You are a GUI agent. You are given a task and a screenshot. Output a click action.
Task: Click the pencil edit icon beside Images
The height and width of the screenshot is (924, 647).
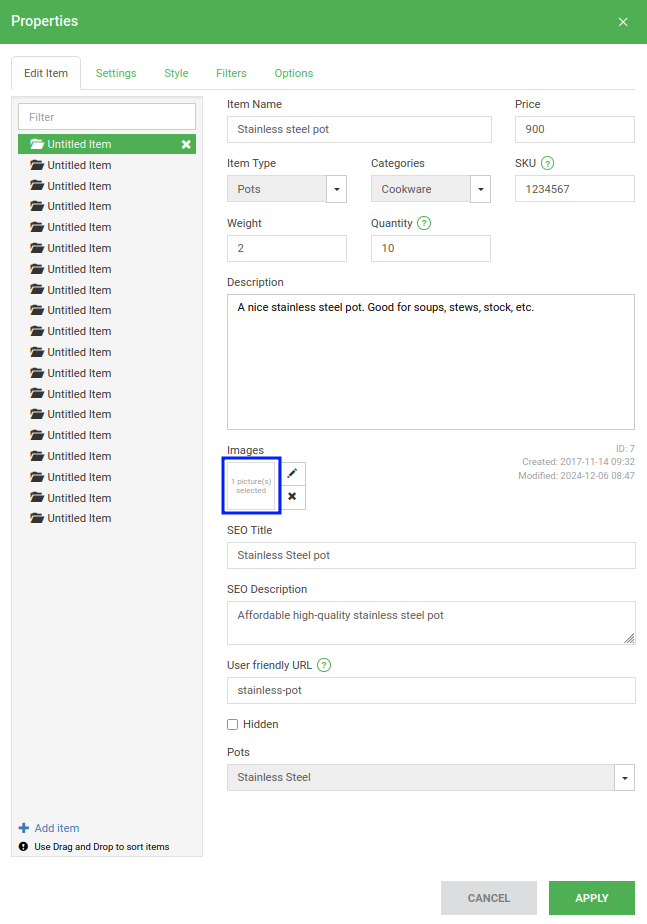tap(292, 474)
